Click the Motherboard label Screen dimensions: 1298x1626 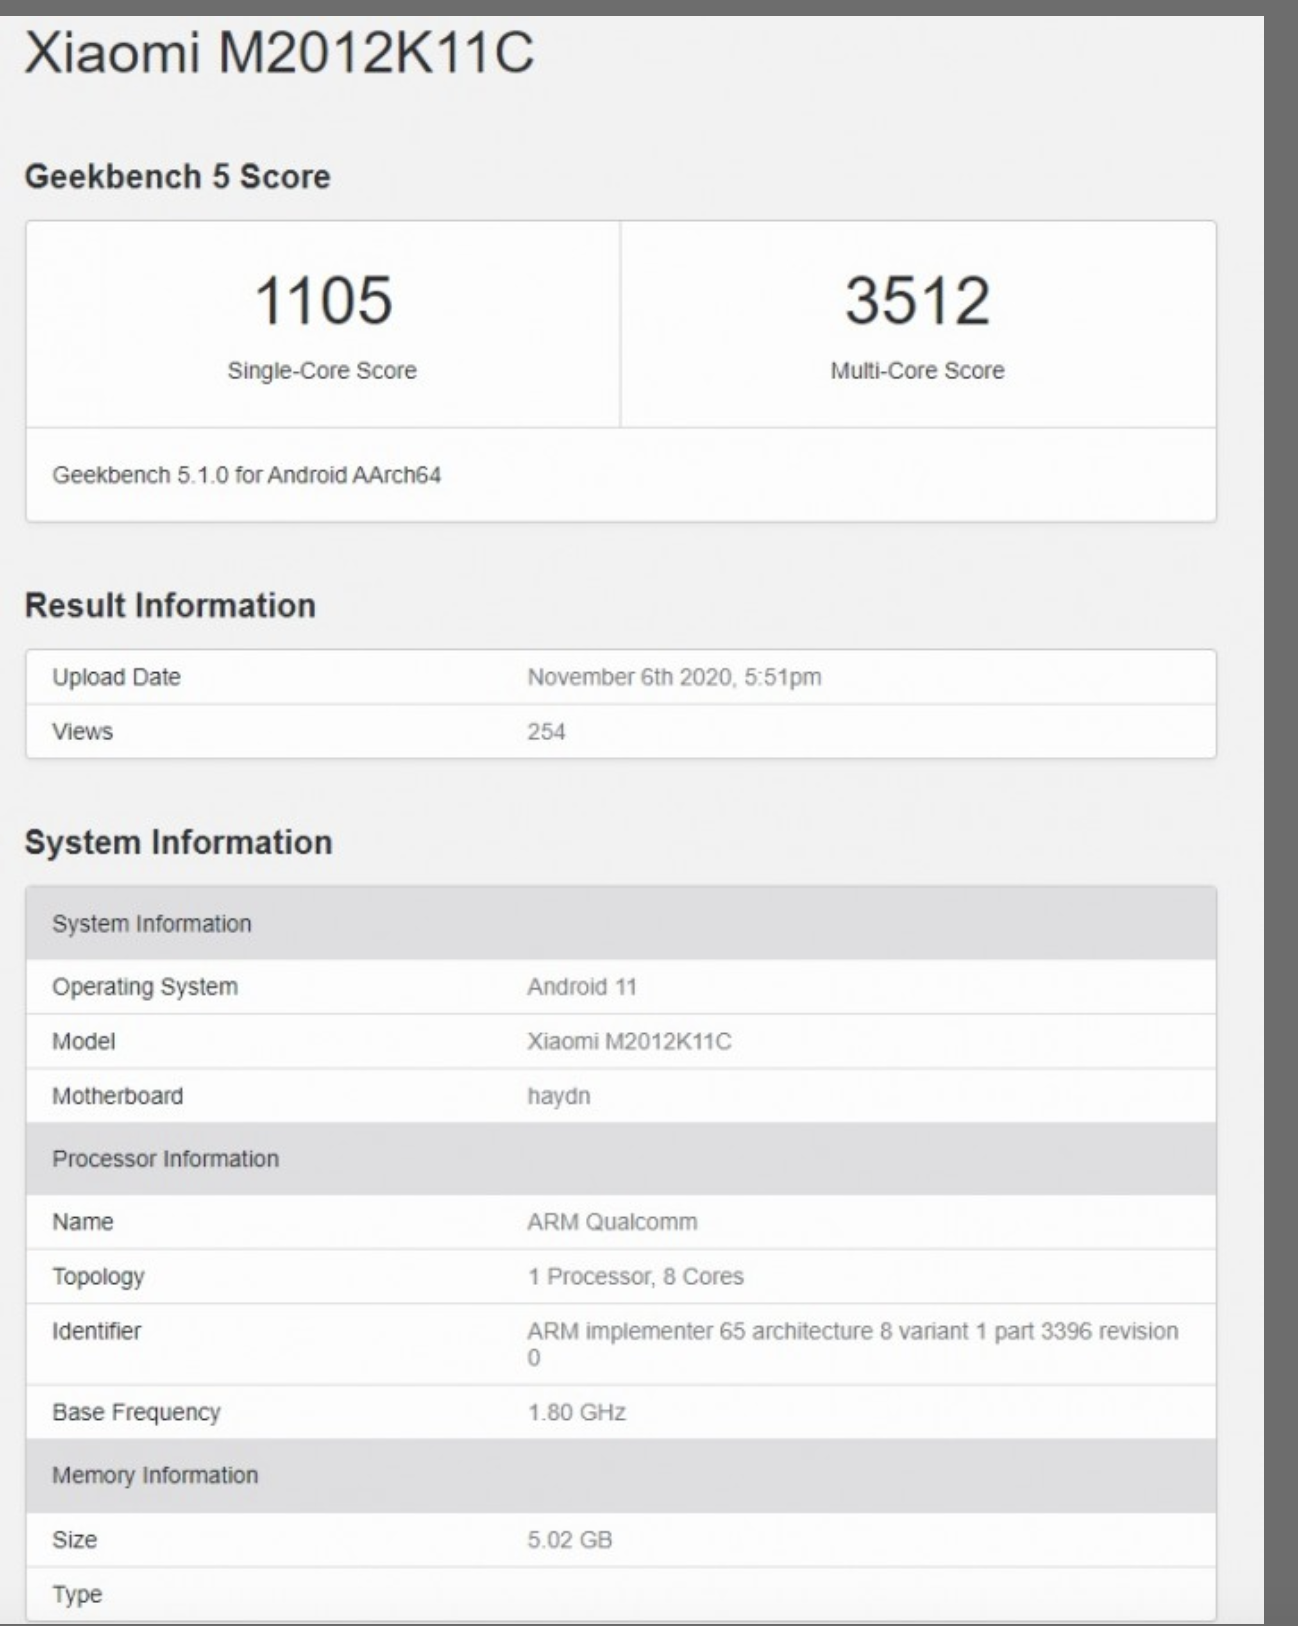pyautogui.click(x=117, y=1095)
